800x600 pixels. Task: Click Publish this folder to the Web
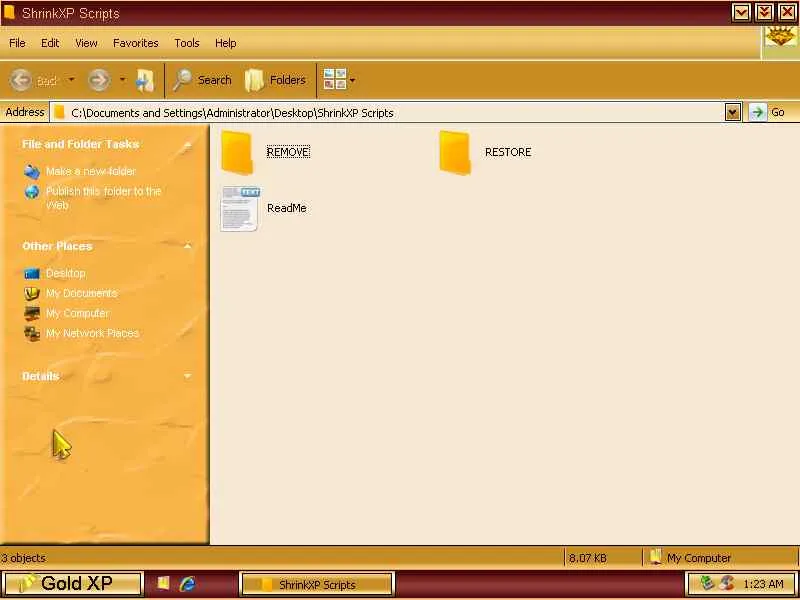point(103,198)
